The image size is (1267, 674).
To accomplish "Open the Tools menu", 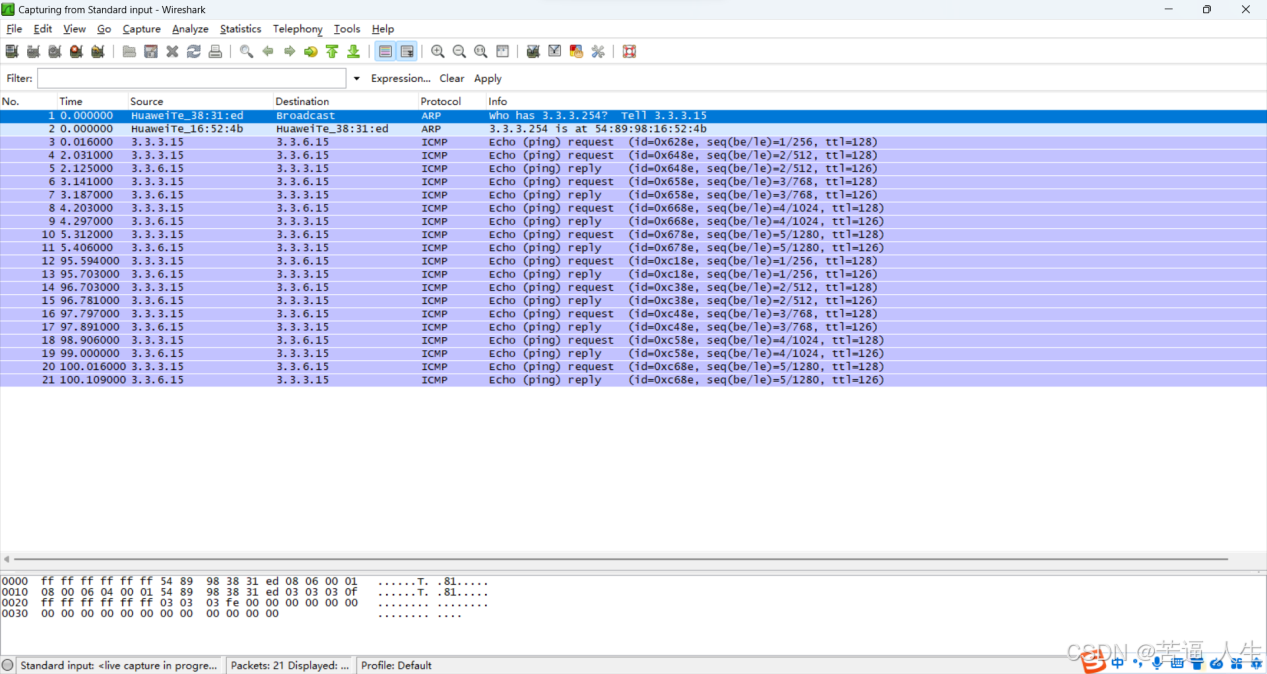I will [x=347, y=29].
